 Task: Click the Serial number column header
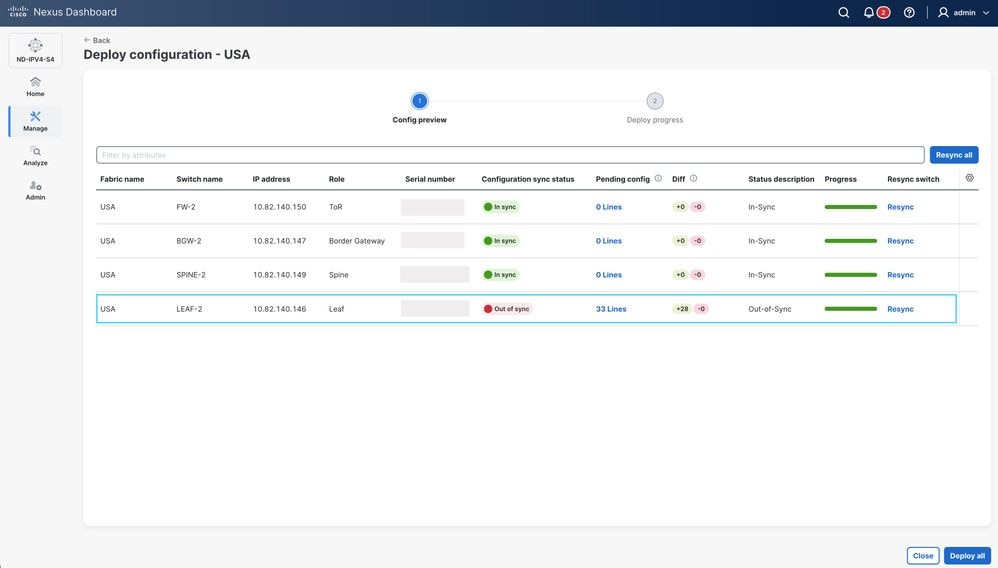point(430,179)
